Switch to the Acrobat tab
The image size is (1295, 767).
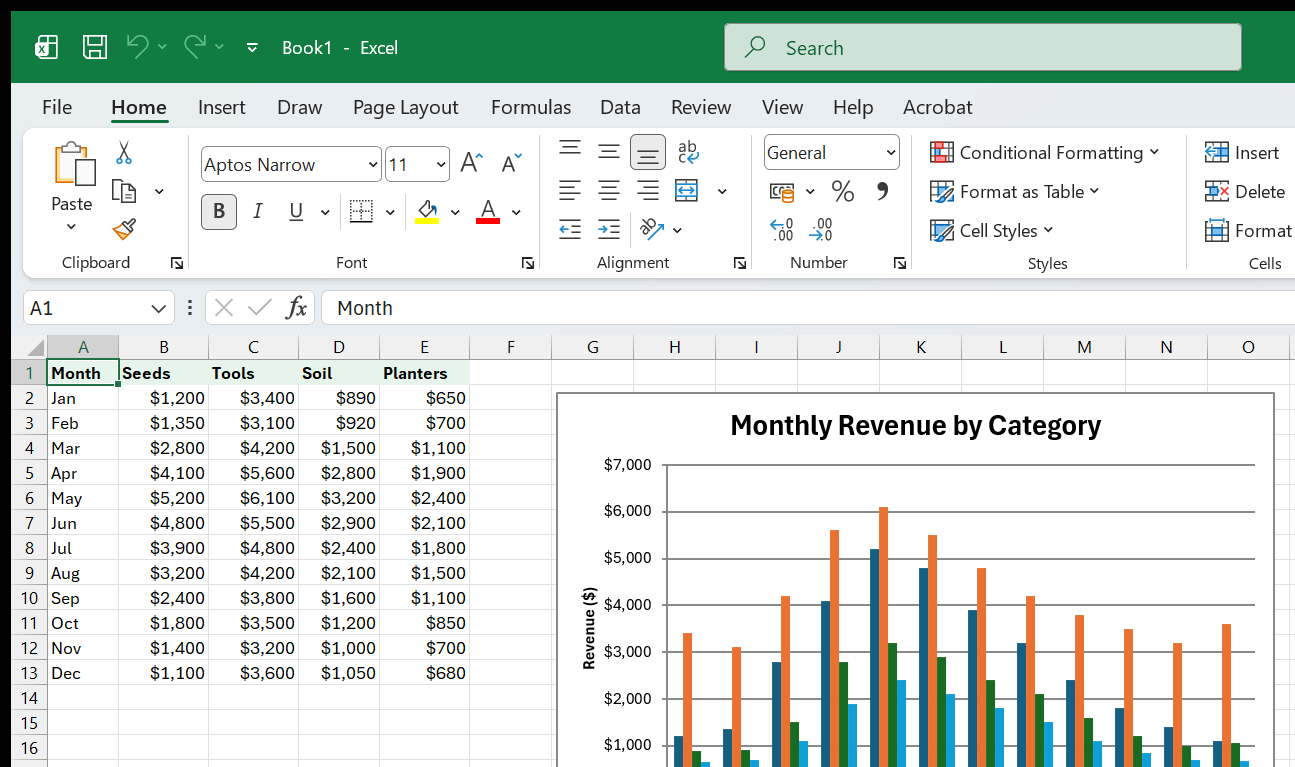[938, 107]
